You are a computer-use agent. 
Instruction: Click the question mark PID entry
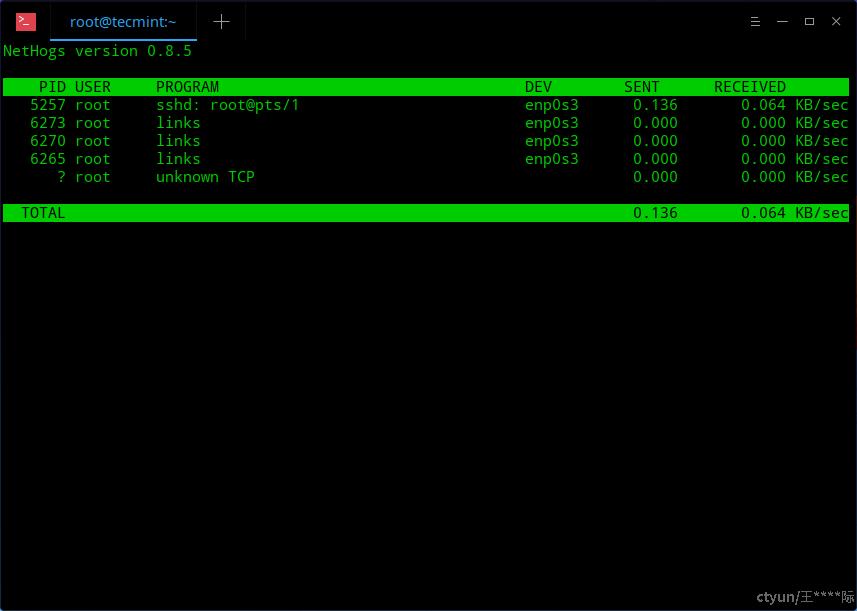pyautogui.click(x=61, y=177)
